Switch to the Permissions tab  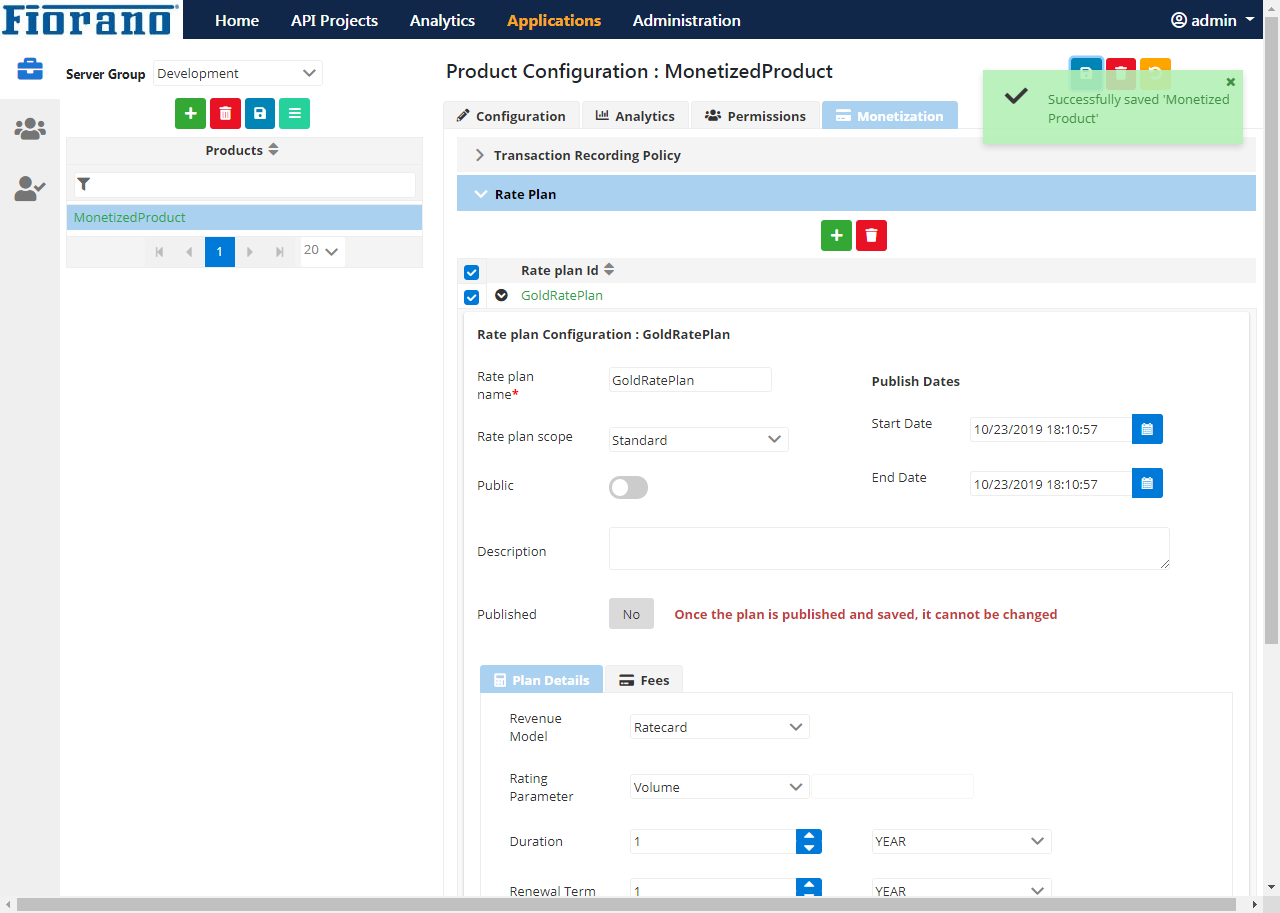755,116
